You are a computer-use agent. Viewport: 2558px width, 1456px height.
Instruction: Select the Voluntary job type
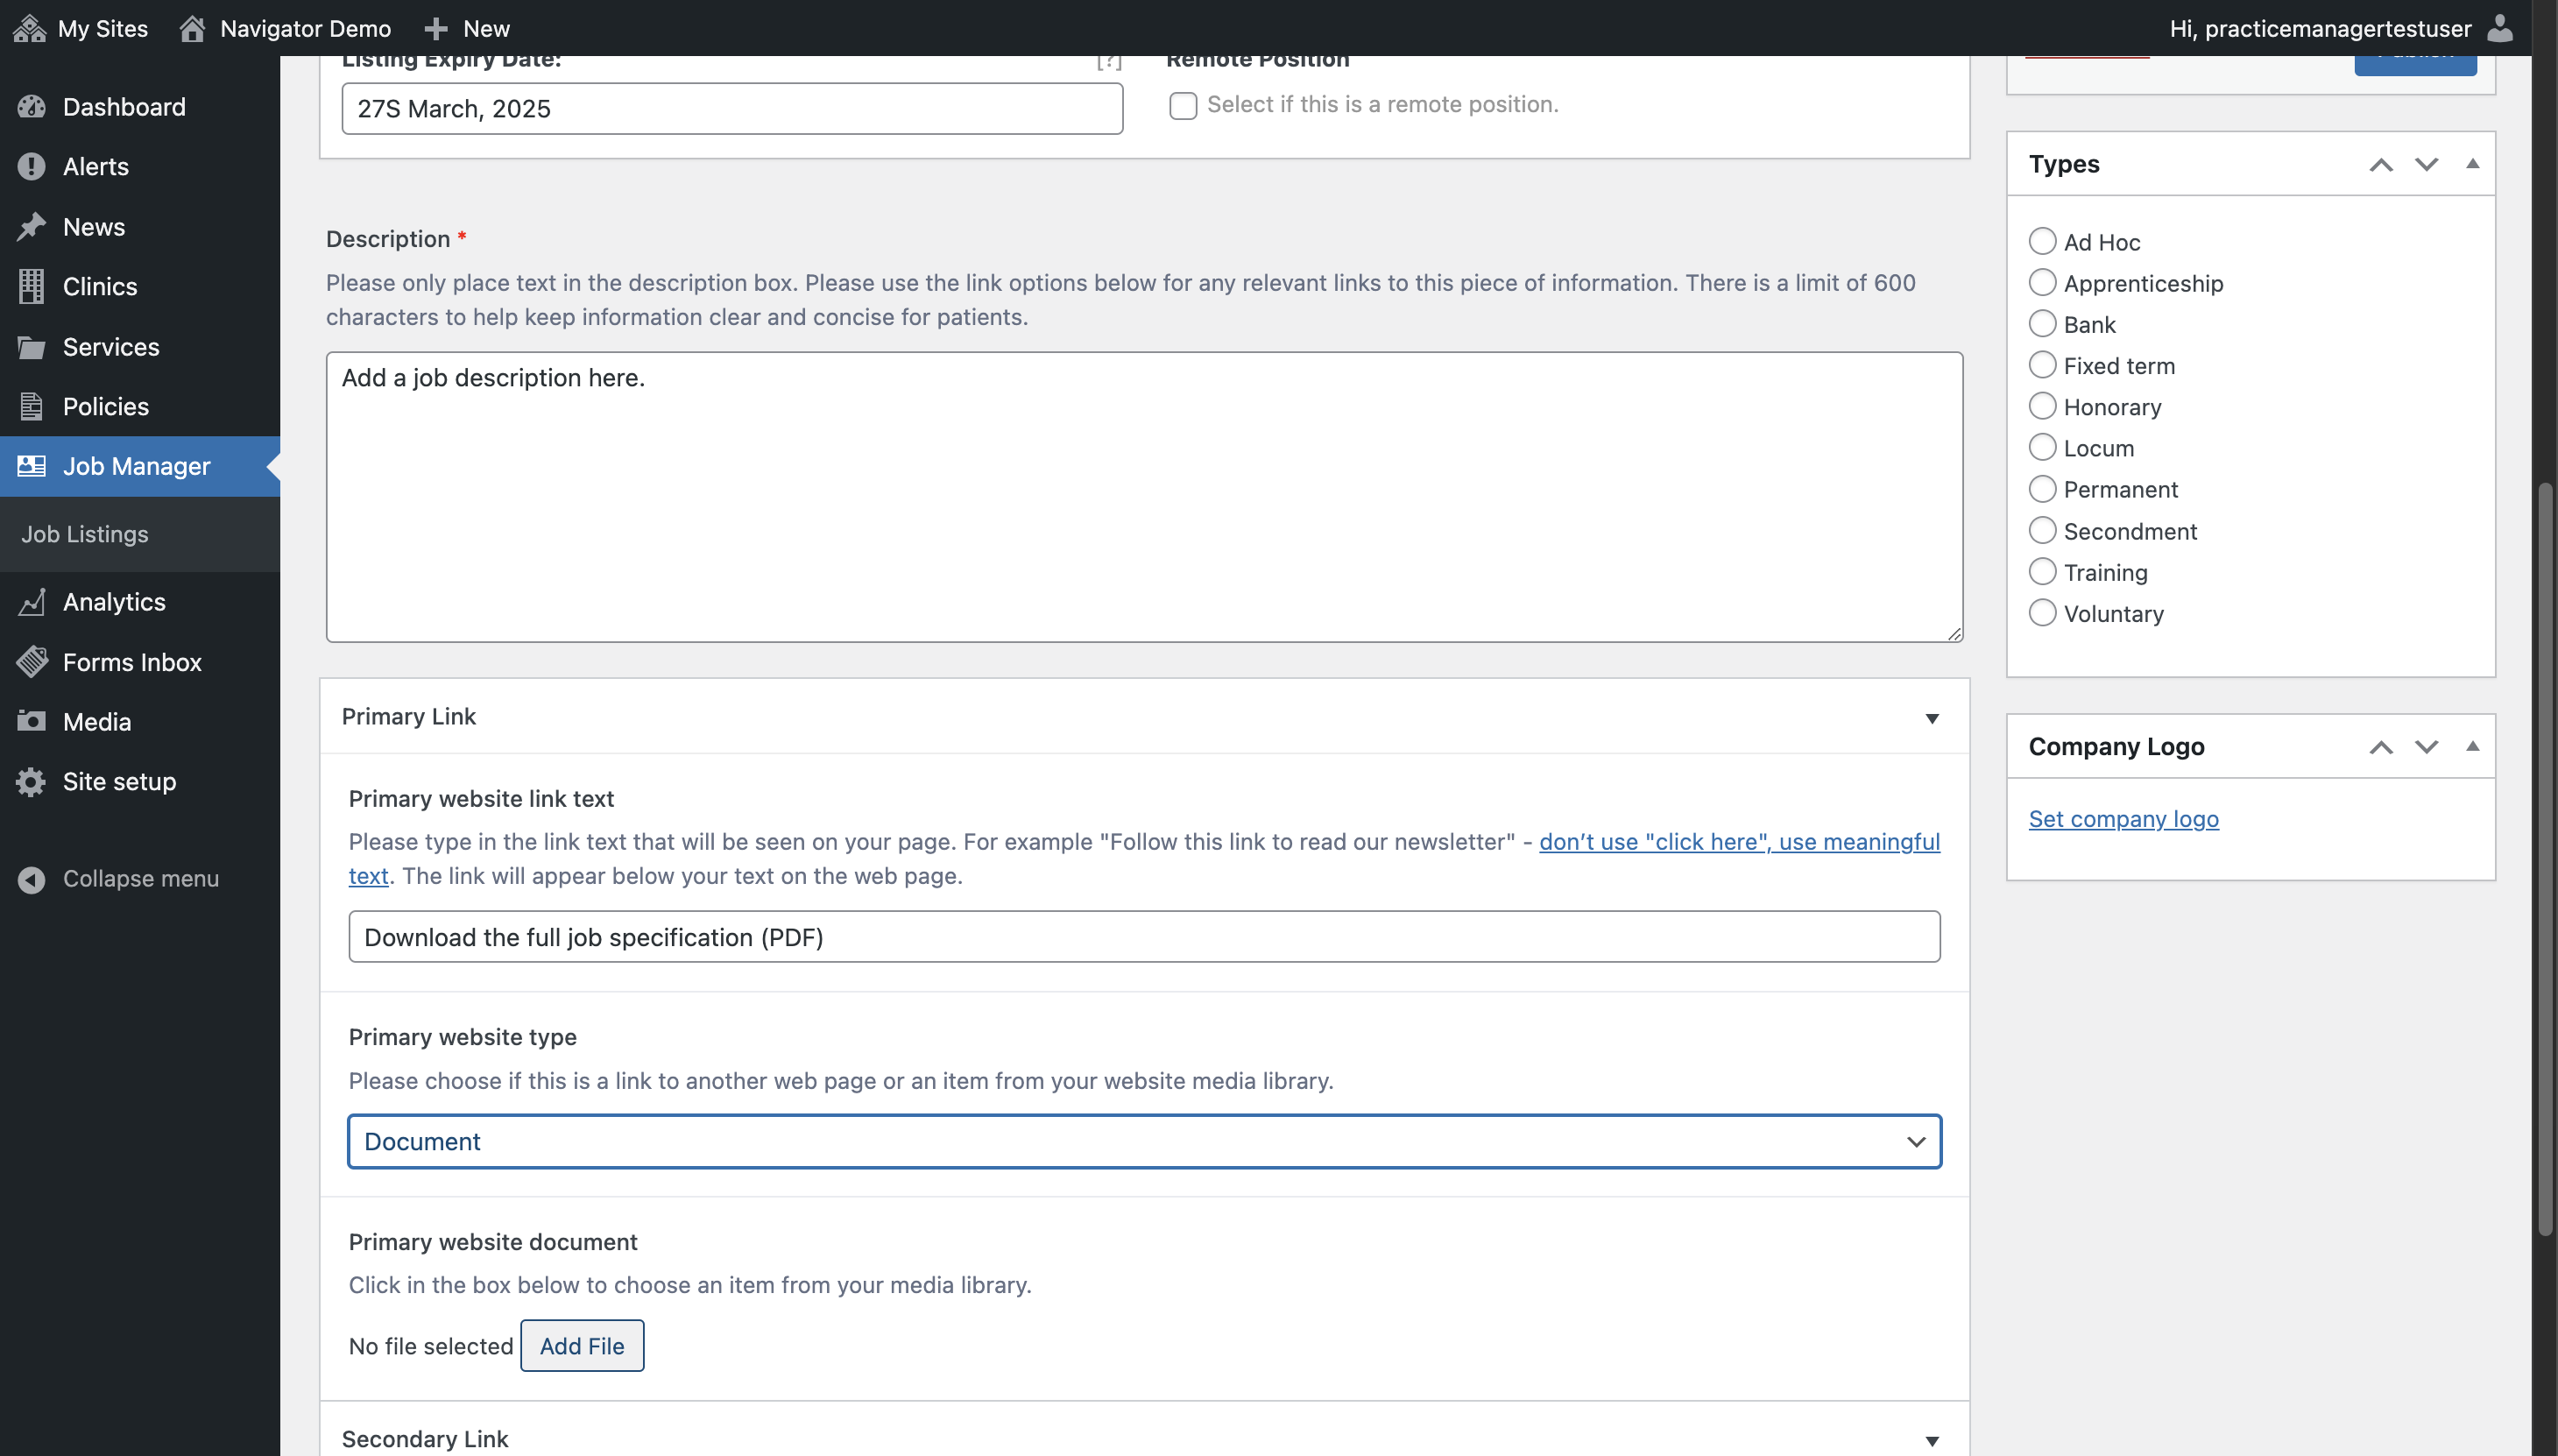2043,613
